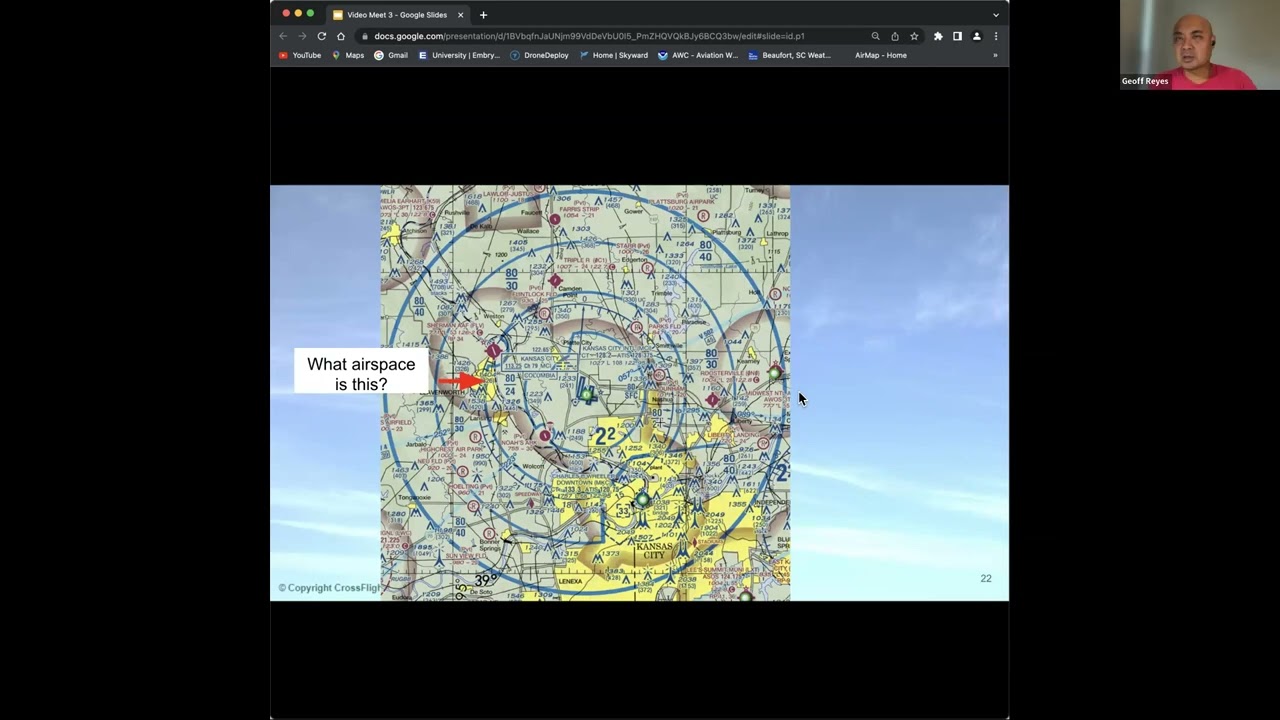Open the Home | Skyward bookmark
1280x720 pixels.
pyautogui.click(x=613, y=55)
